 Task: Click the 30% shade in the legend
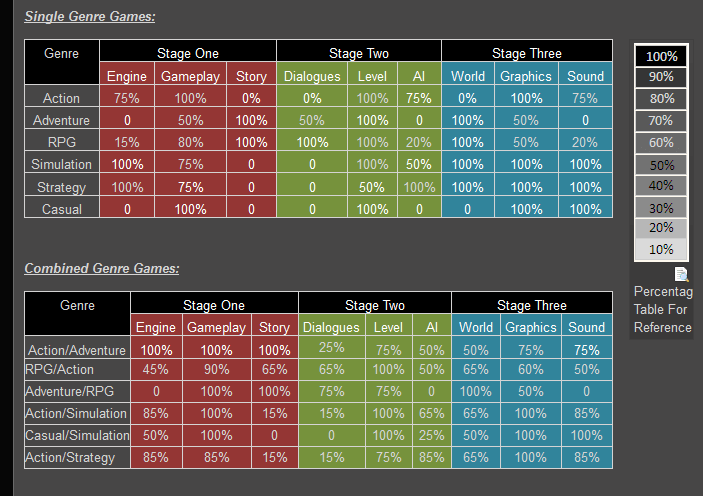(x=661, y=208)
